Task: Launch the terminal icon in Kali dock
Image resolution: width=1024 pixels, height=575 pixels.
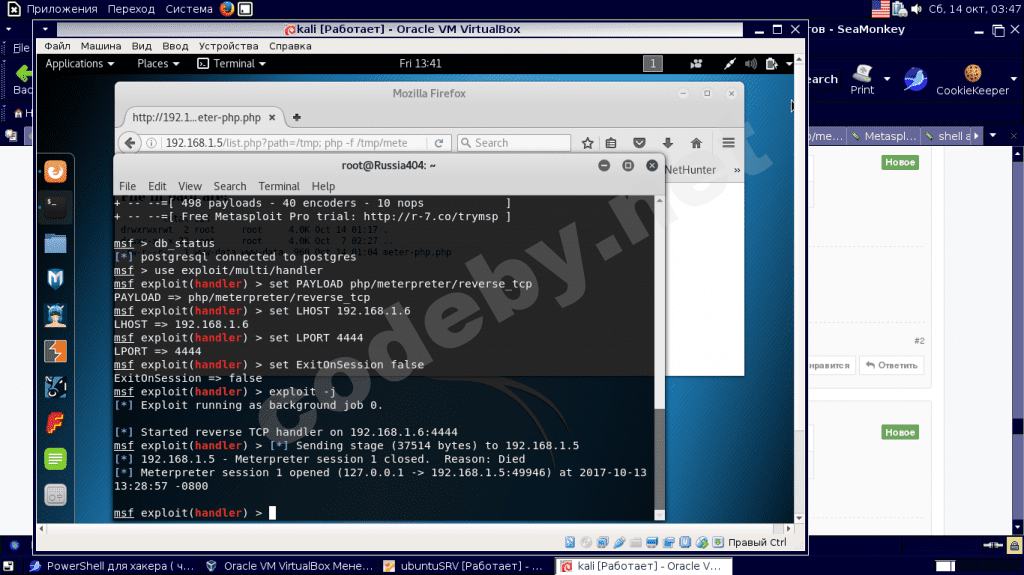Action: pos(56,206)
